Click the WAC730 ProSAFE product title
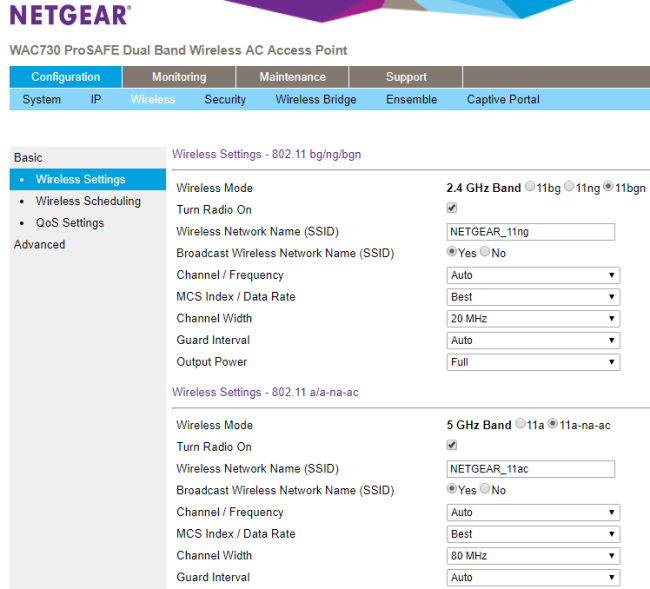650x589 pixels. [178, 50]
